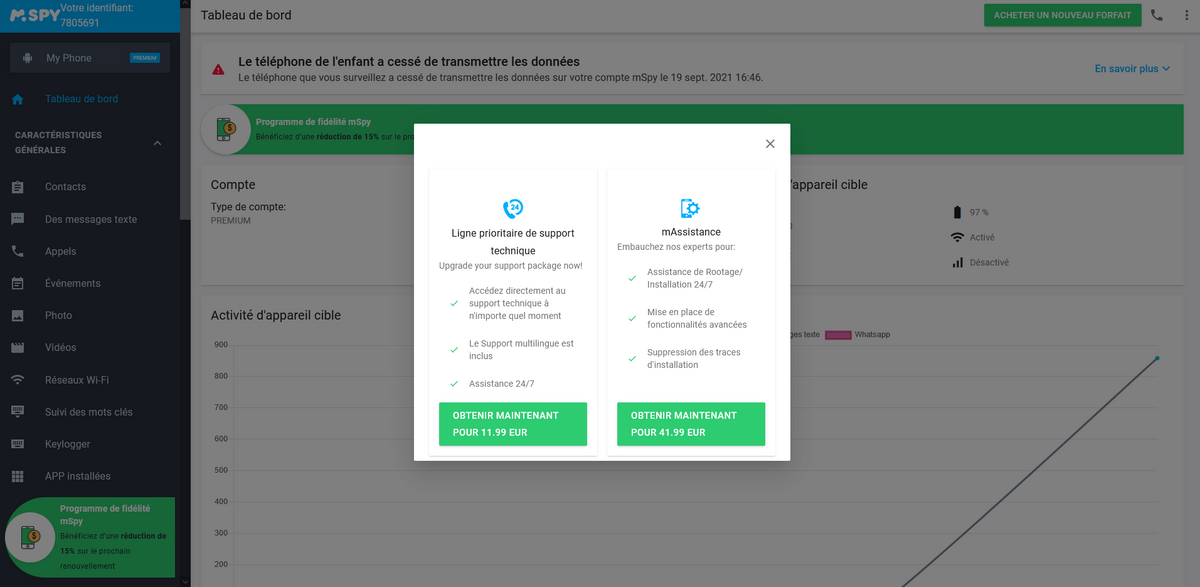Click the Contacts clipboard icon
This screenshot has height=587, width=1200.
click(x=17, y=187)
